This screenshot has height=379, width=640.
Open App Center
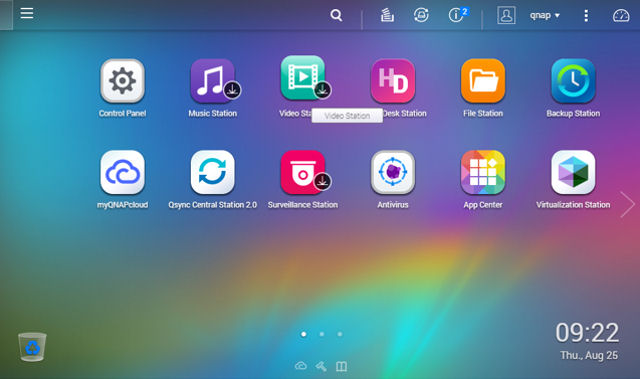tap(483, 172)
